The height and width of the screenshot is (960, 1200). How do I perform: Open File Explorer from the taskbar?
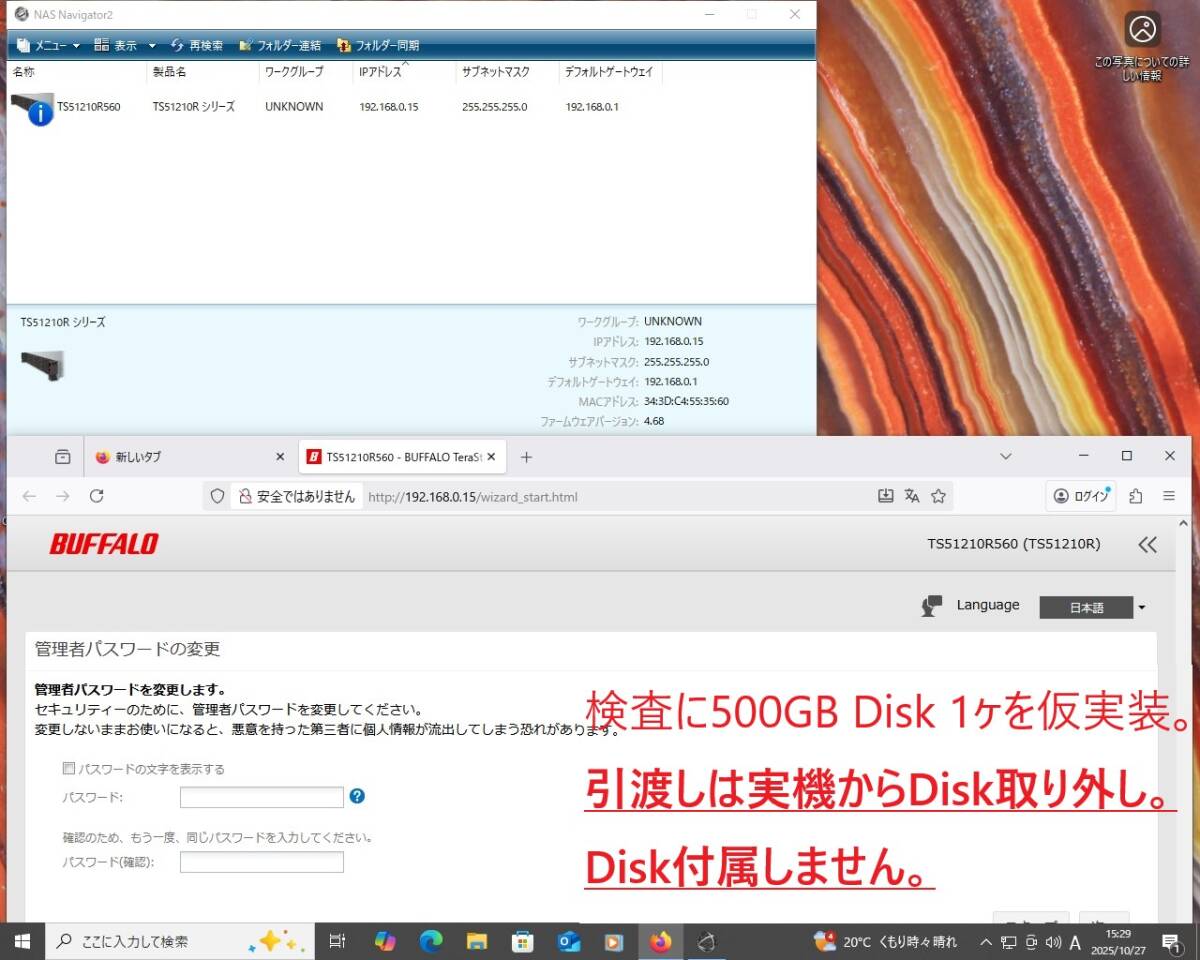(x=477, y=941)
